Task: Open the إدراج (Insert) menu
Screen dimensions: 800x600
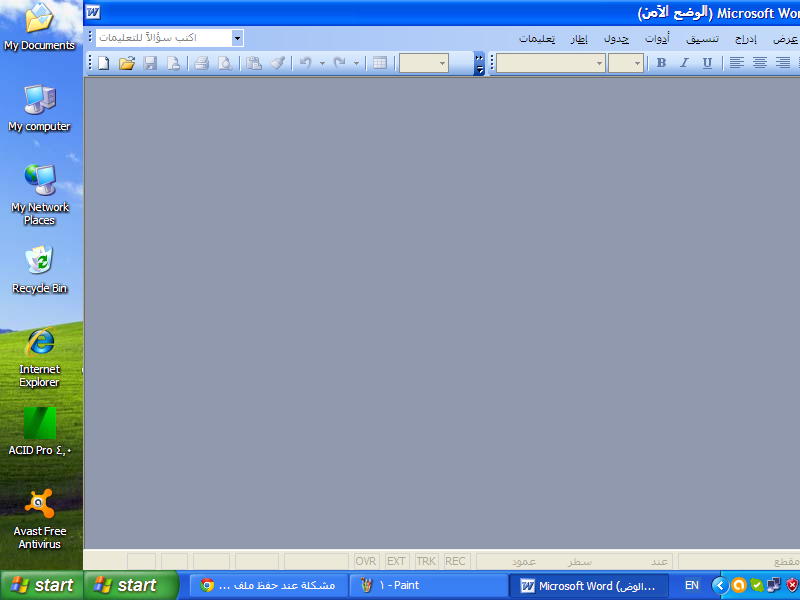Action: [745, 39]
